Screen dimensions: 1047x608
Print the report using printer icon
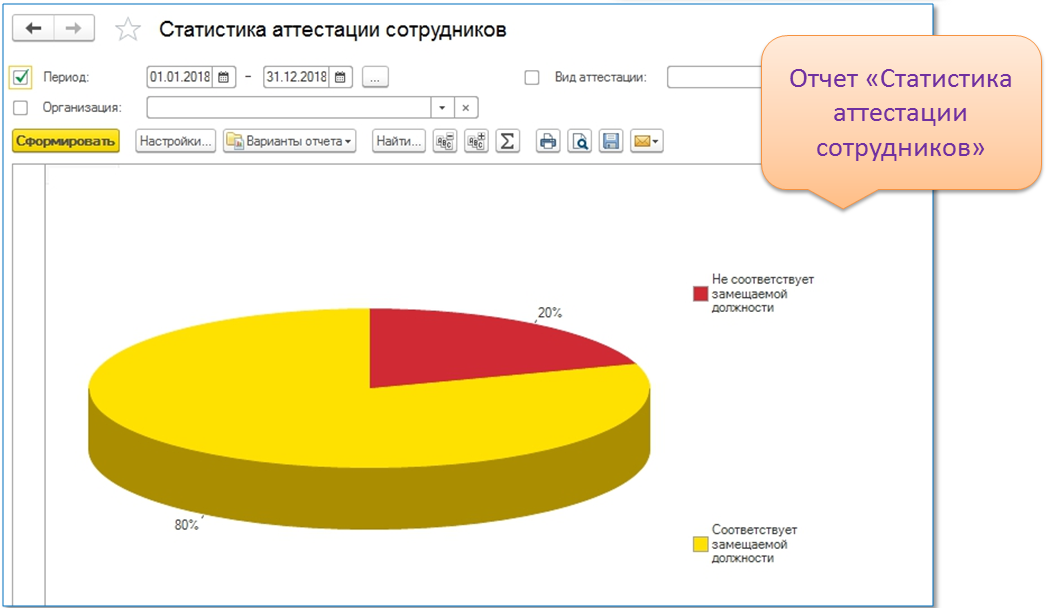548,142
